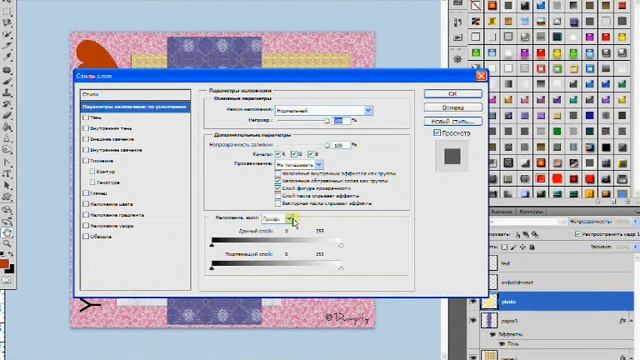Toggle the Просмотр preview checkbox
This screenshot has width=640, height=360.
tap(437, 133)
